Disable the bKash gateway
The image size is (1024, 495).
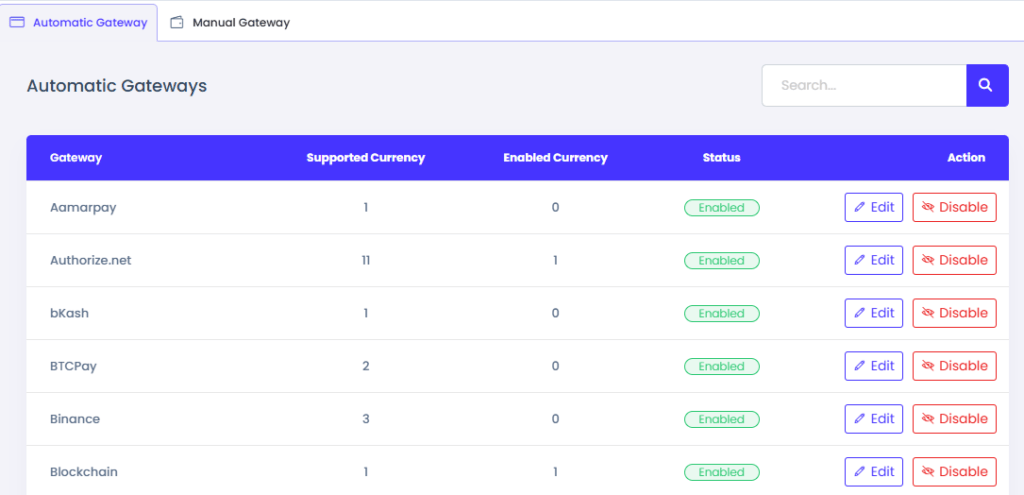[x=954, y=313]
